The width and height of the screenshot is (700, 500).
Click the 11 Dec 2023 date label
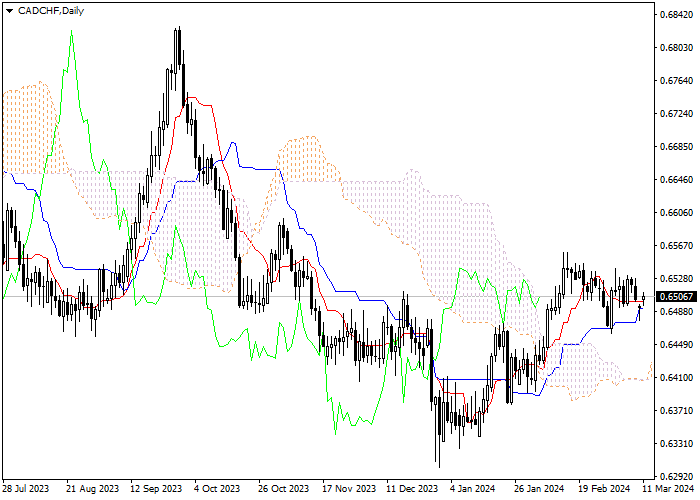coord(412,489)
